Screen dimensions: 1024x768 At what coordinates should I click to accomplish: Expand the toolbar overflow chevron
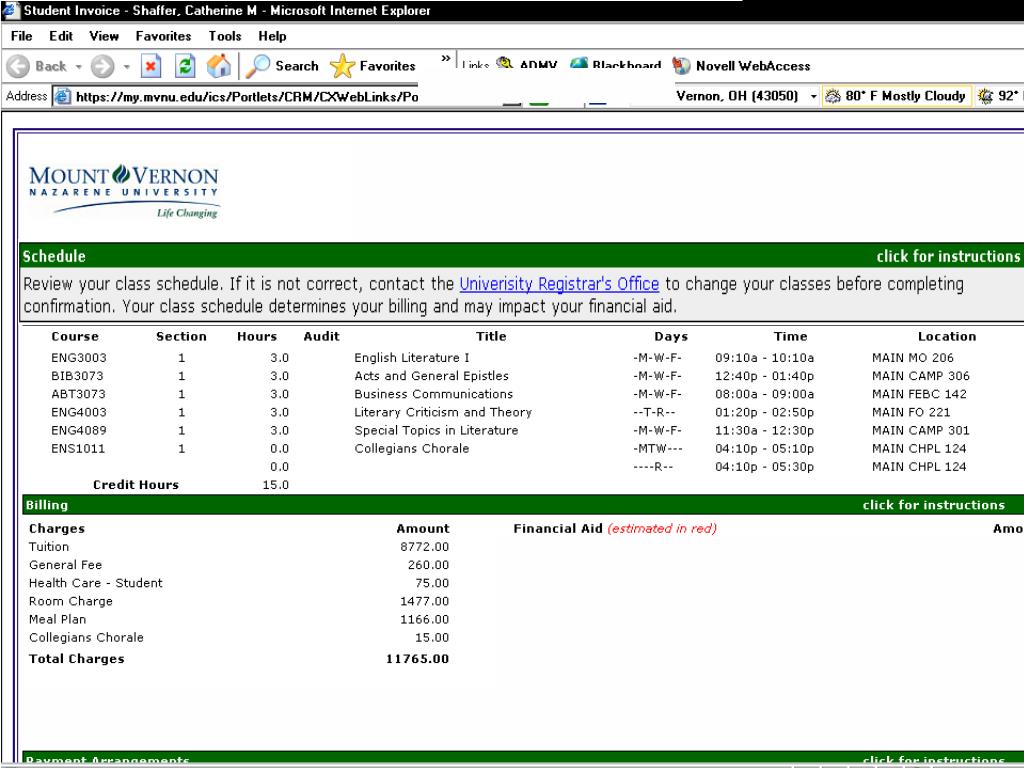click(445, 59)
